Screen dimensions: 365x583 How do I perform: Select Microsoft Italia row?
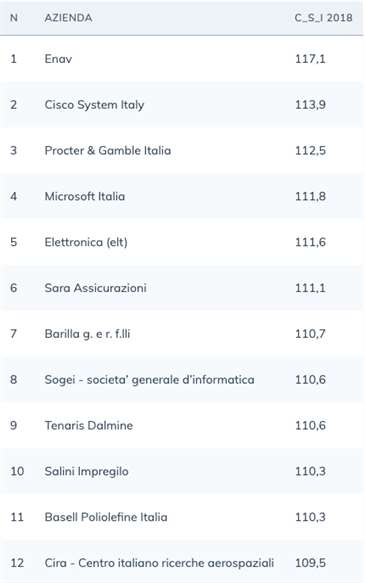tap(181, 196)
